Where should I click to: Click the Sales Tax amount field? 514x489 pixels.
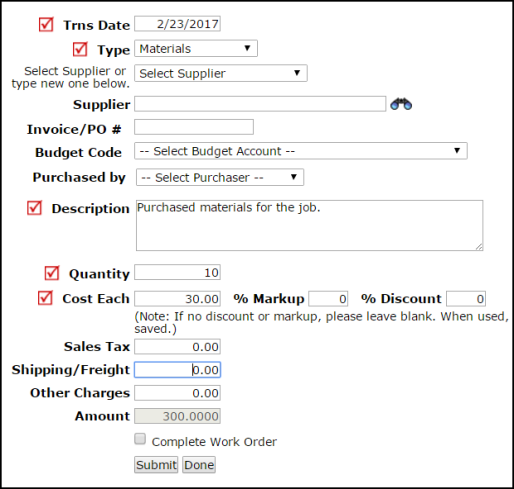pyautogui.click(x=177, y=347)
